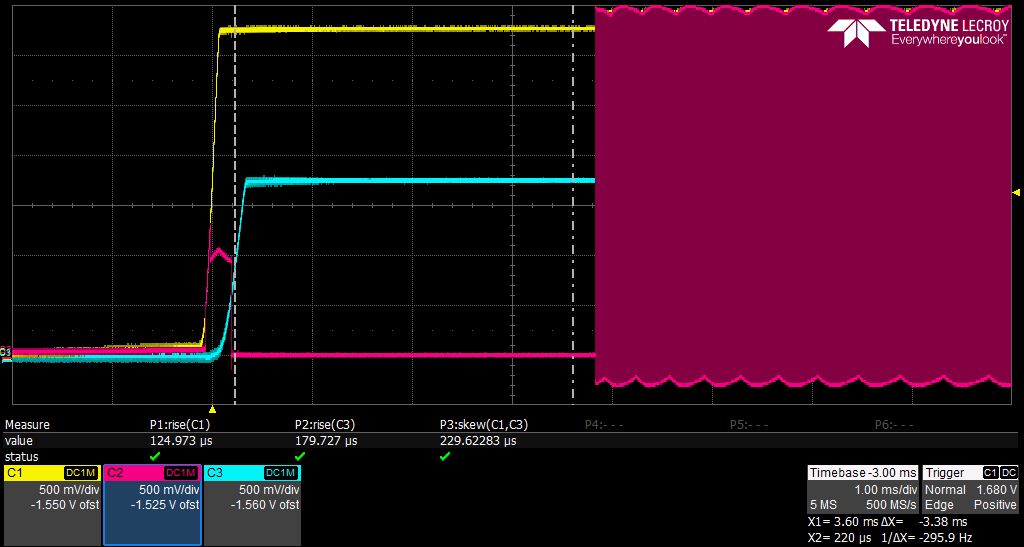
Task: Click the empty P5 measurement slot
Action: click(749, 424)
